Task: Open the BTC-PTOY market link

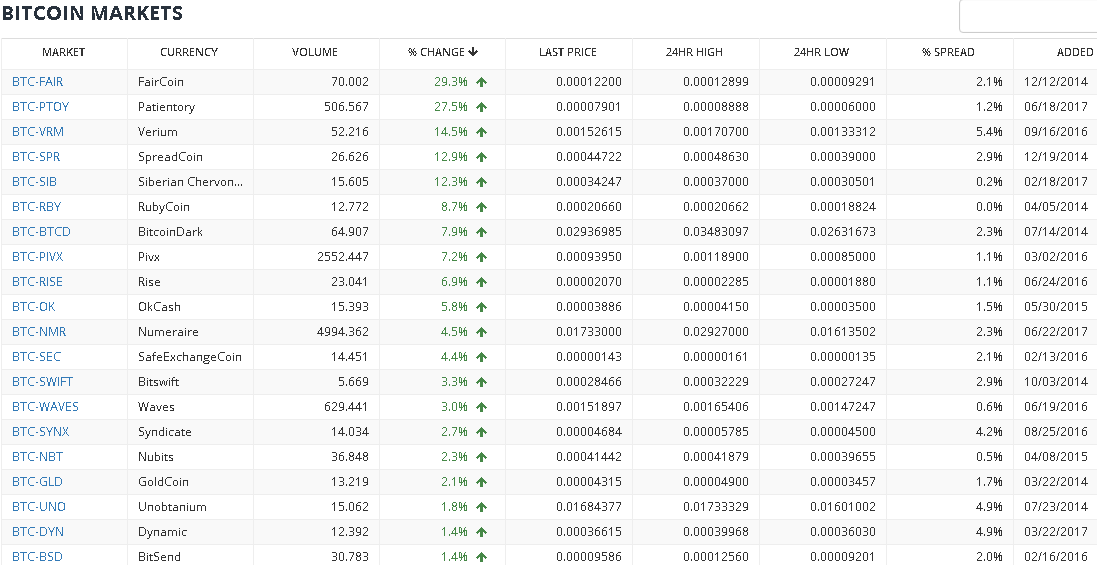Action: click(x=41, y=107)
